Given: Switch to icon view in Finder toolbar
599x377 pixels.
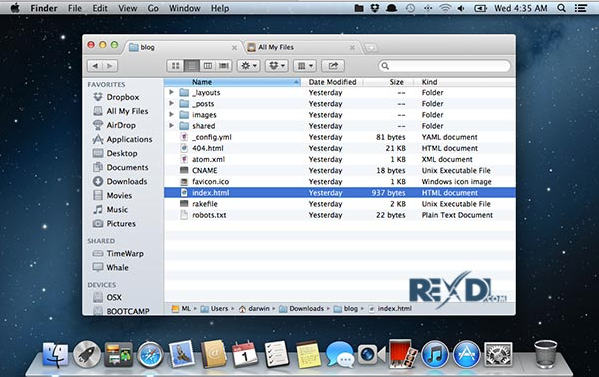Looking at the screenshot, I should click(175, 66).
